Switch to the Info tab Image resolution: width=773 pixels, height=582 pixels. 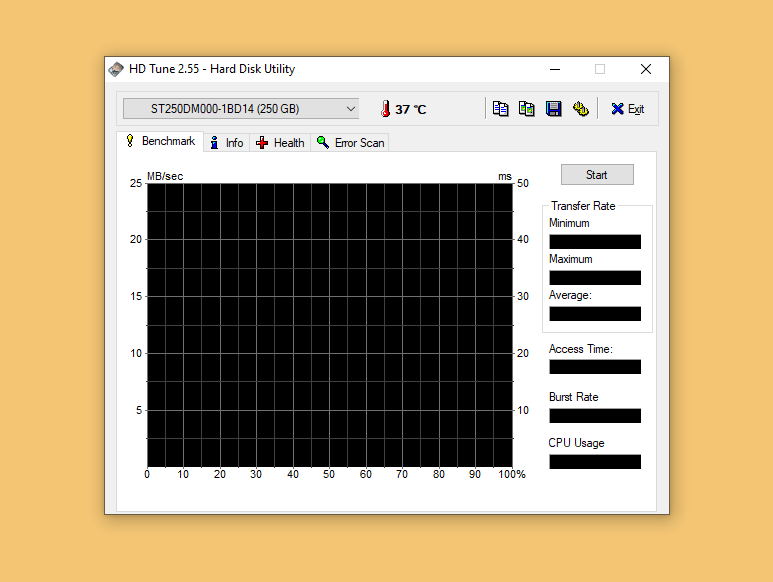(x=227, y=143)
